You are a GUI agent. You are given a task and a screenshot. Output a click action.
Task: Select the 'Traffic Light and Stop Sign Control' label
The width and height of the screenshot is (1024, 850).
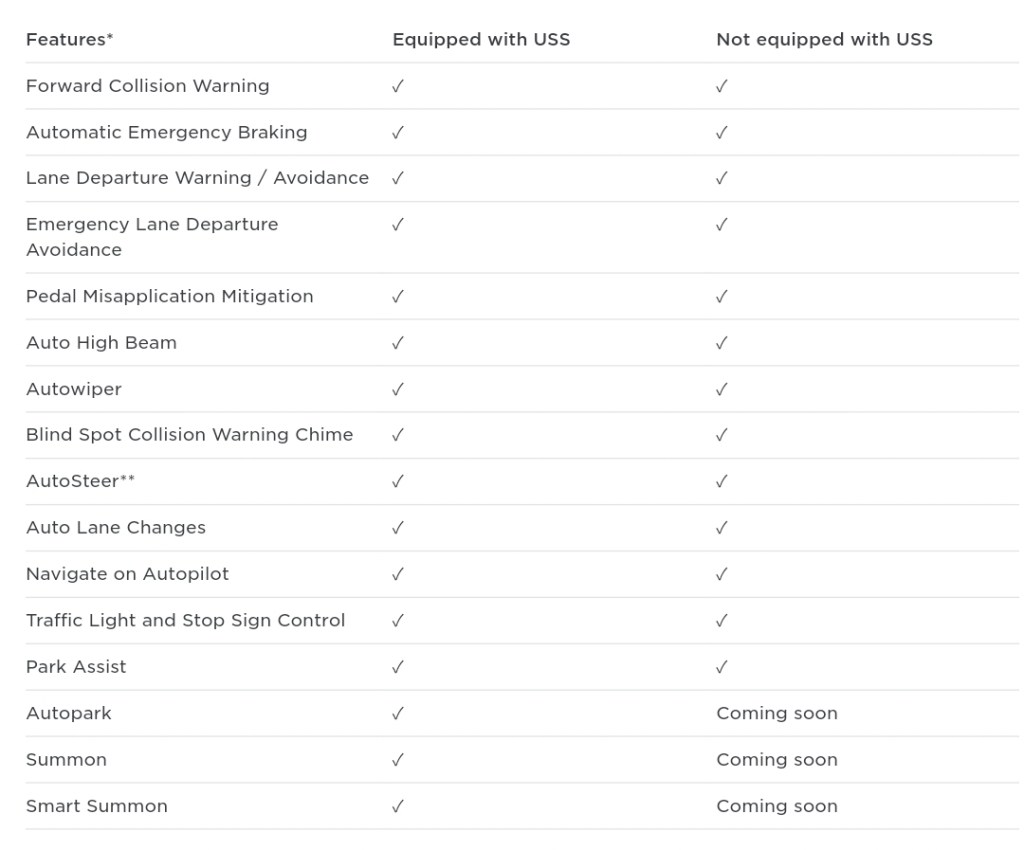pyautogui.click(x=185, y=620)
